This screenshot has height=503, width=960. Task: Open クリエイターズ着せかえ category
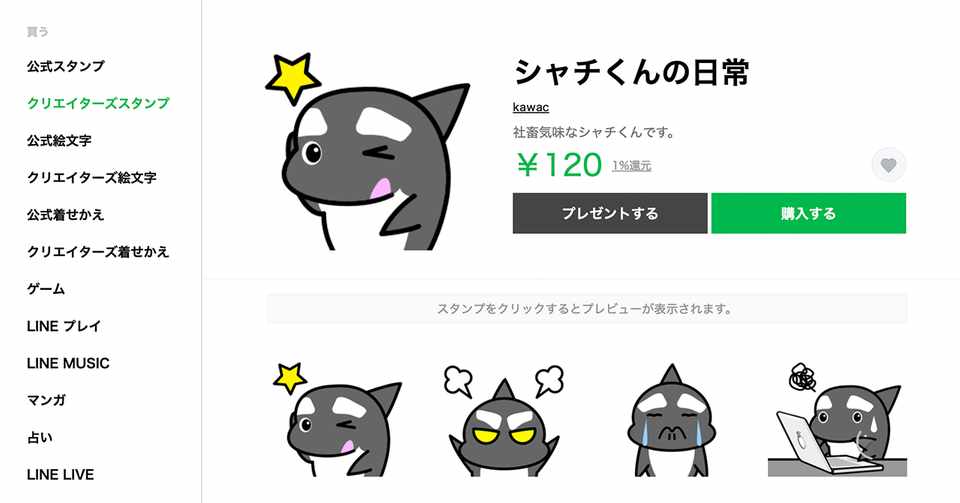click(98, 252)
